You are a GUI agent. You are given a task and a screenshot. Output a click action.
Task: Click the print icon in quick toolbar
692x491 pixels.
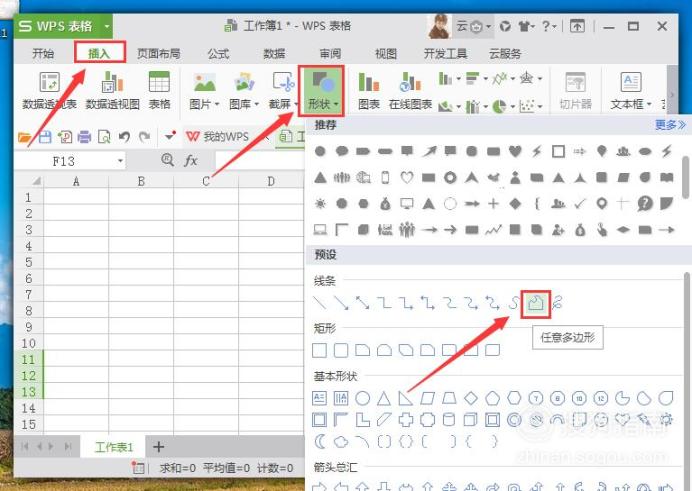[x=84, y=137]
